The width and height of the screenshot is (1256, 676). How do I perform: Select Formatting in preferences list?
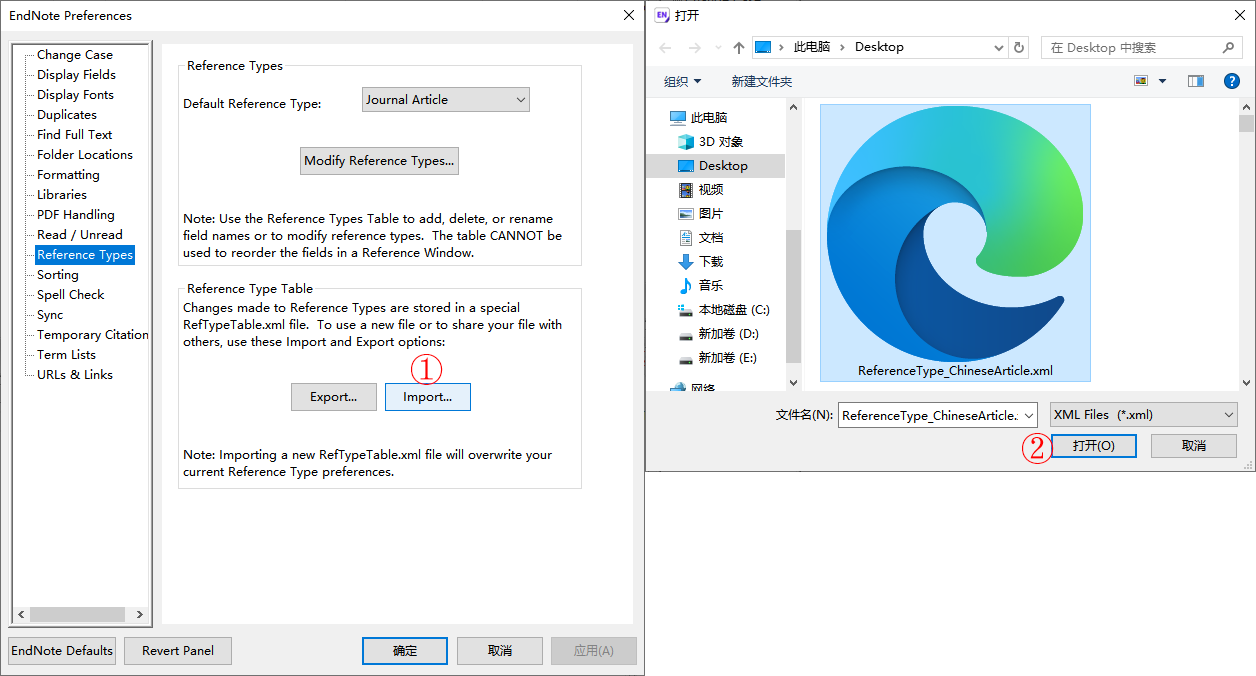click(x=69, y=175)
